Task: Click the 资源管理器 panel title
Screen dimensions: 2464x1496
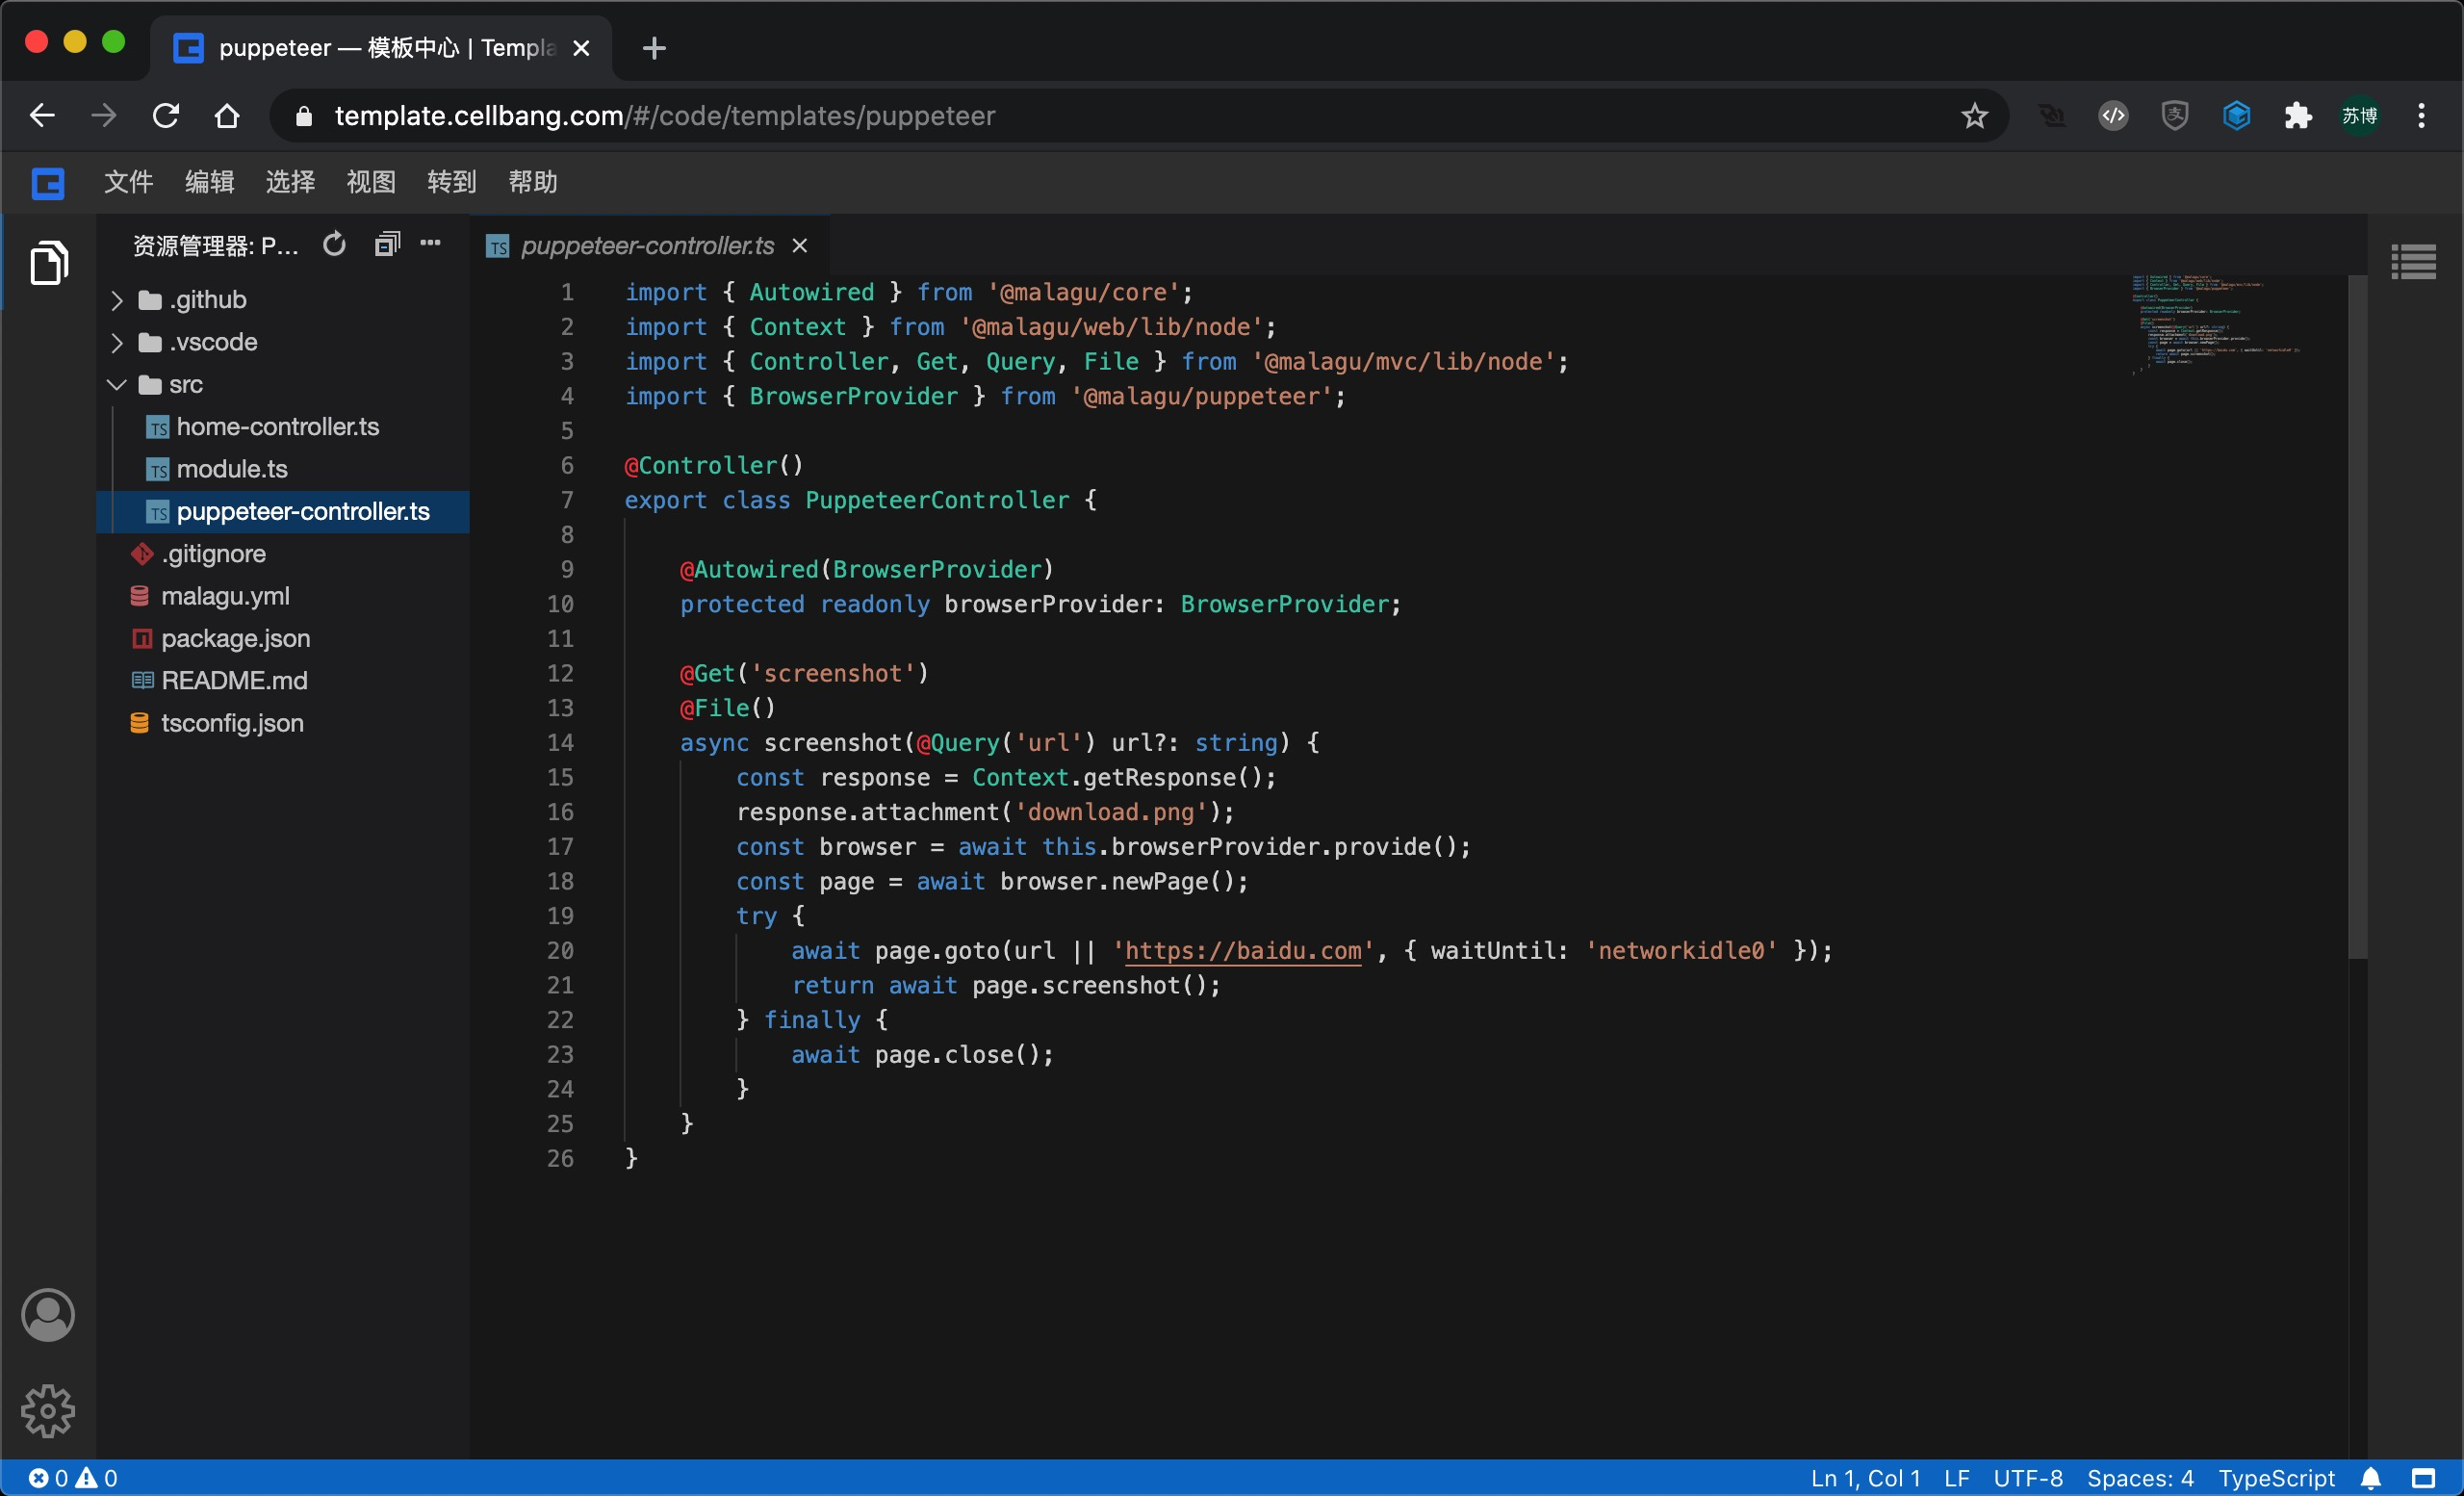Action: [215, 246]
